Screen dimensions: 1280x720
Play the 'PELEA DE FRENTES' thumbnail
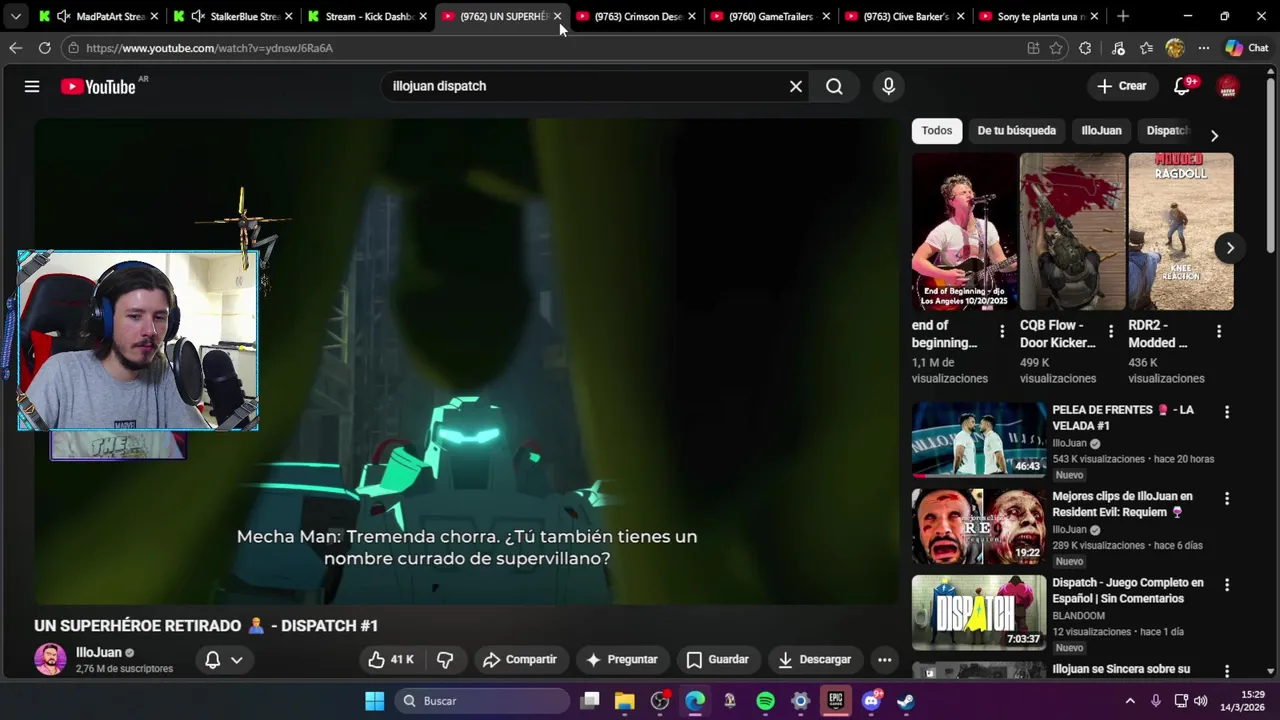coord(979,440)
